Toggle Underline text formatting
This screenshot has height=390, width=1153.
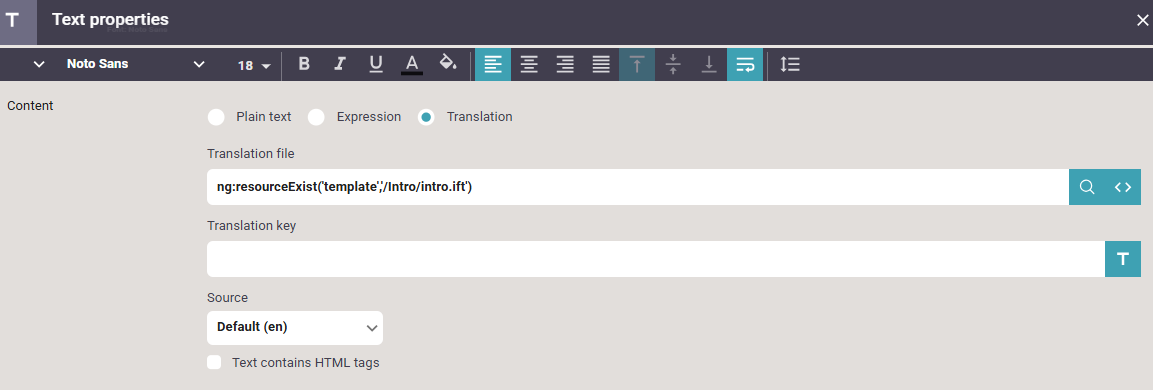[x=376, y=64]
